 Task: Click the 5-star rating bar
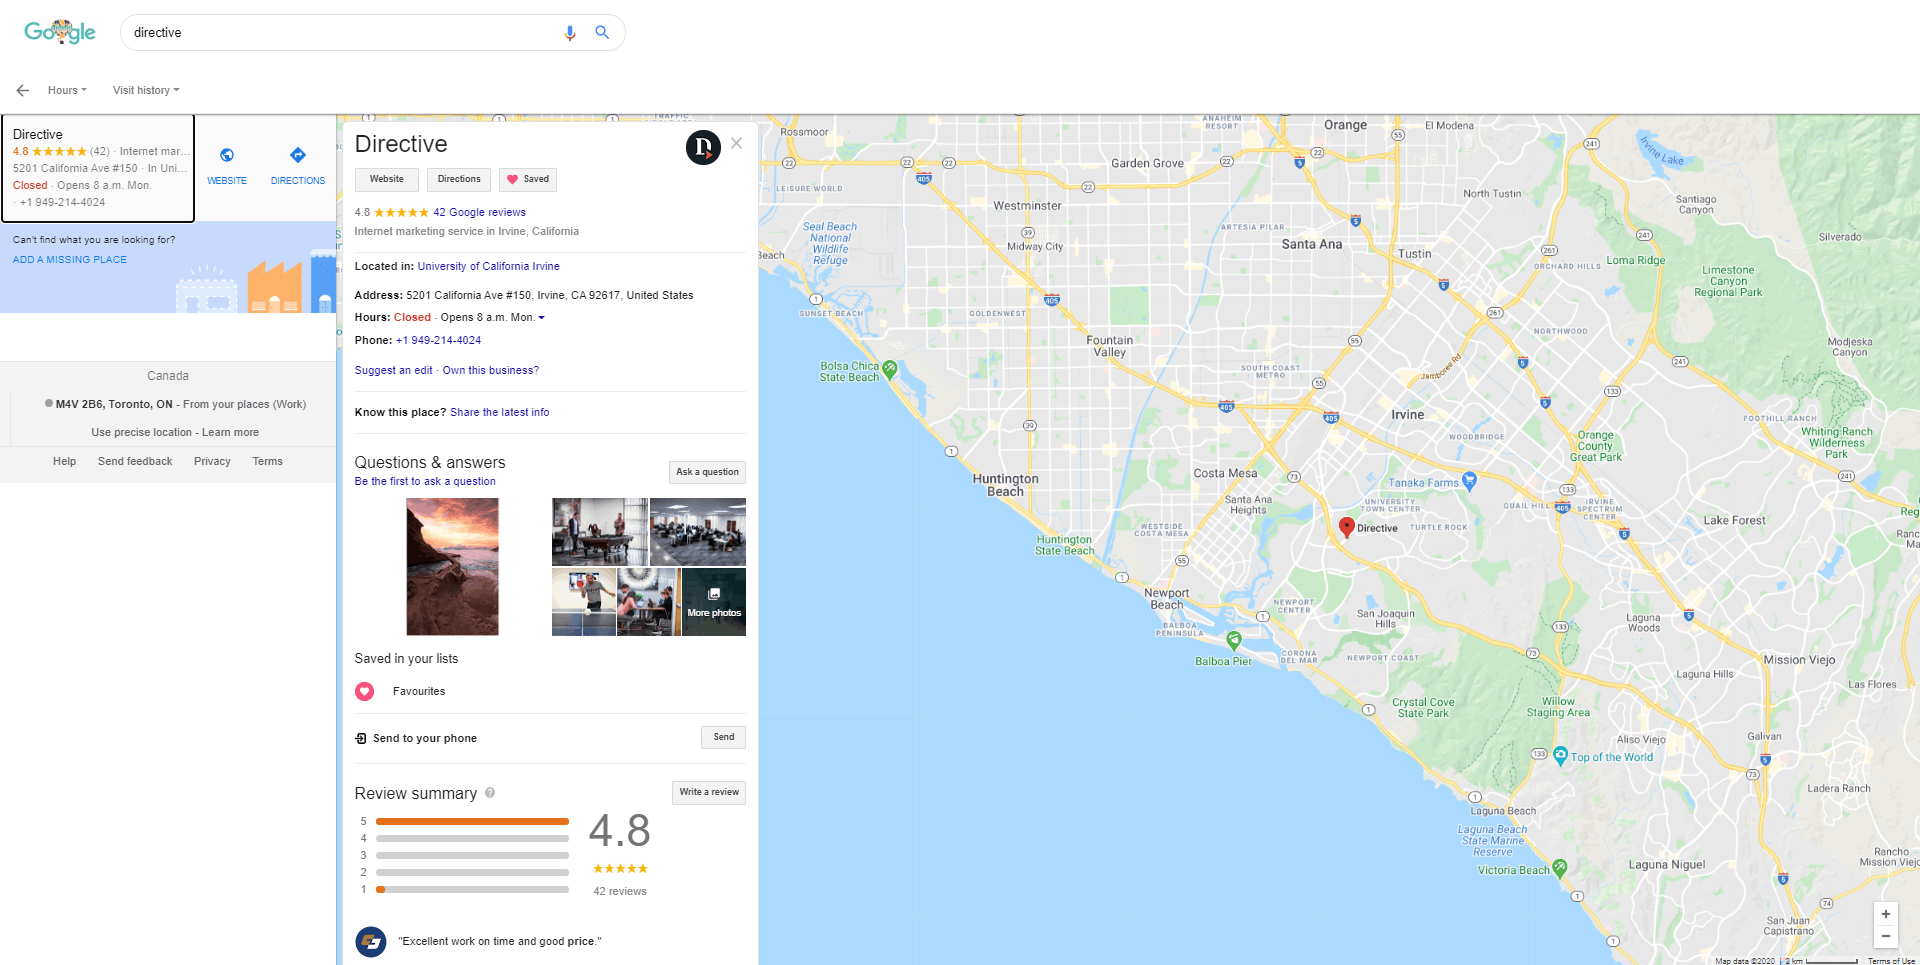point(472,821)
